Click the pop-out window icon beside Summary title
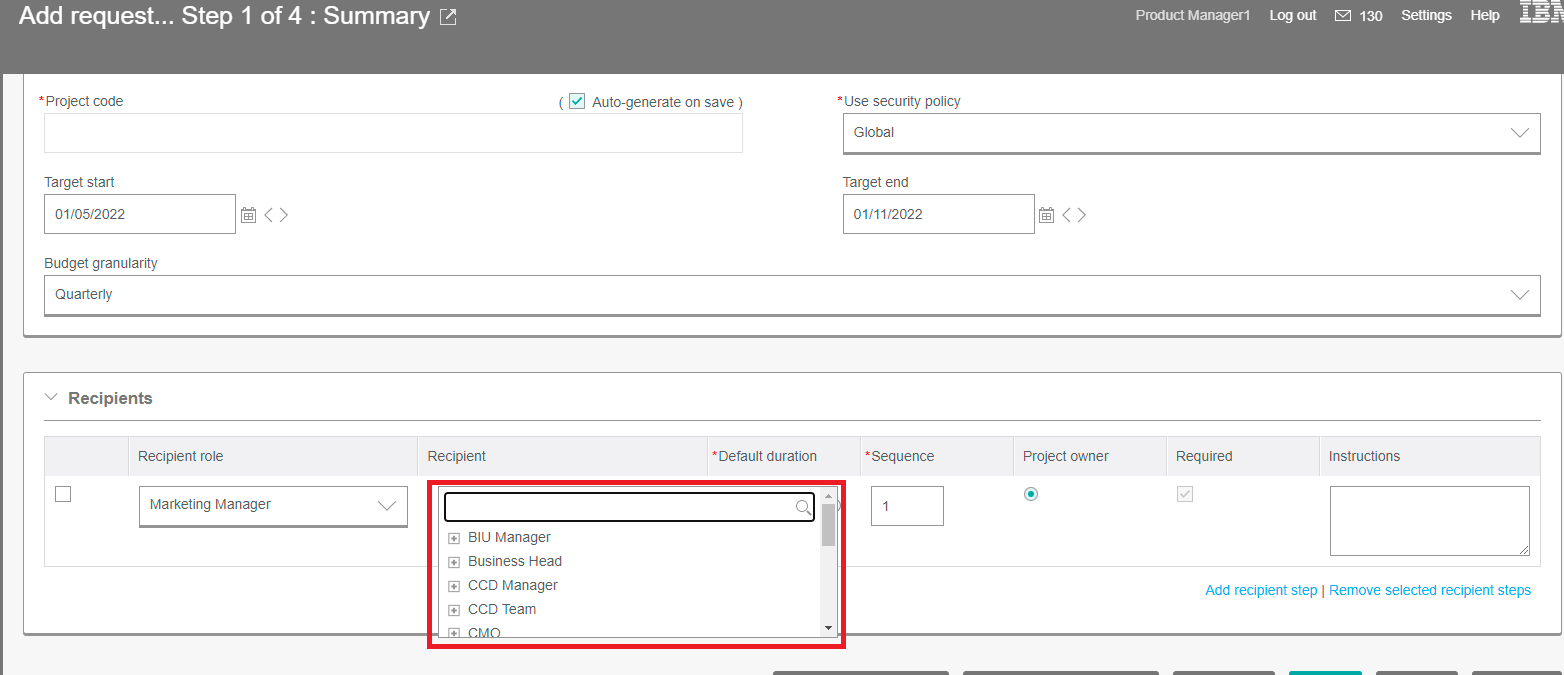Viewport: 1564px width, 675px height. click(x=448, y=17)
